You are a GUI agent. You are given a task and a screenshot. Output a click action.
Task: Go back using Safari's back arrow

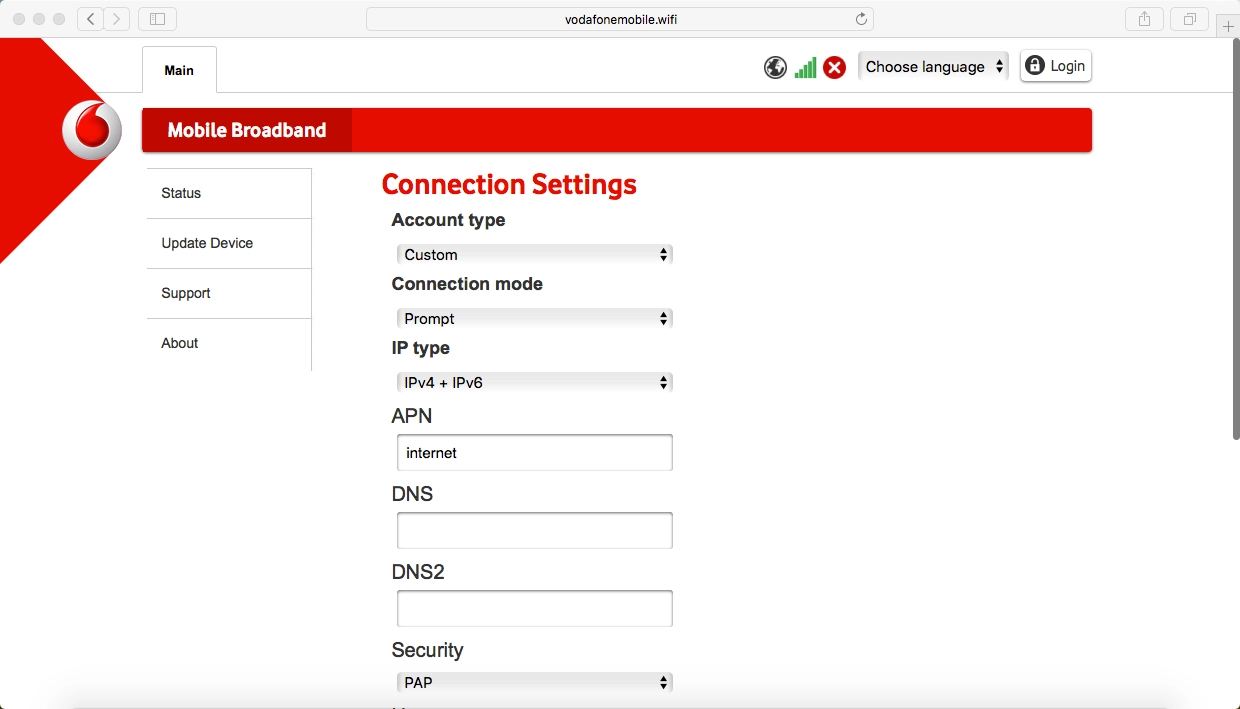(x=91, y=19)
